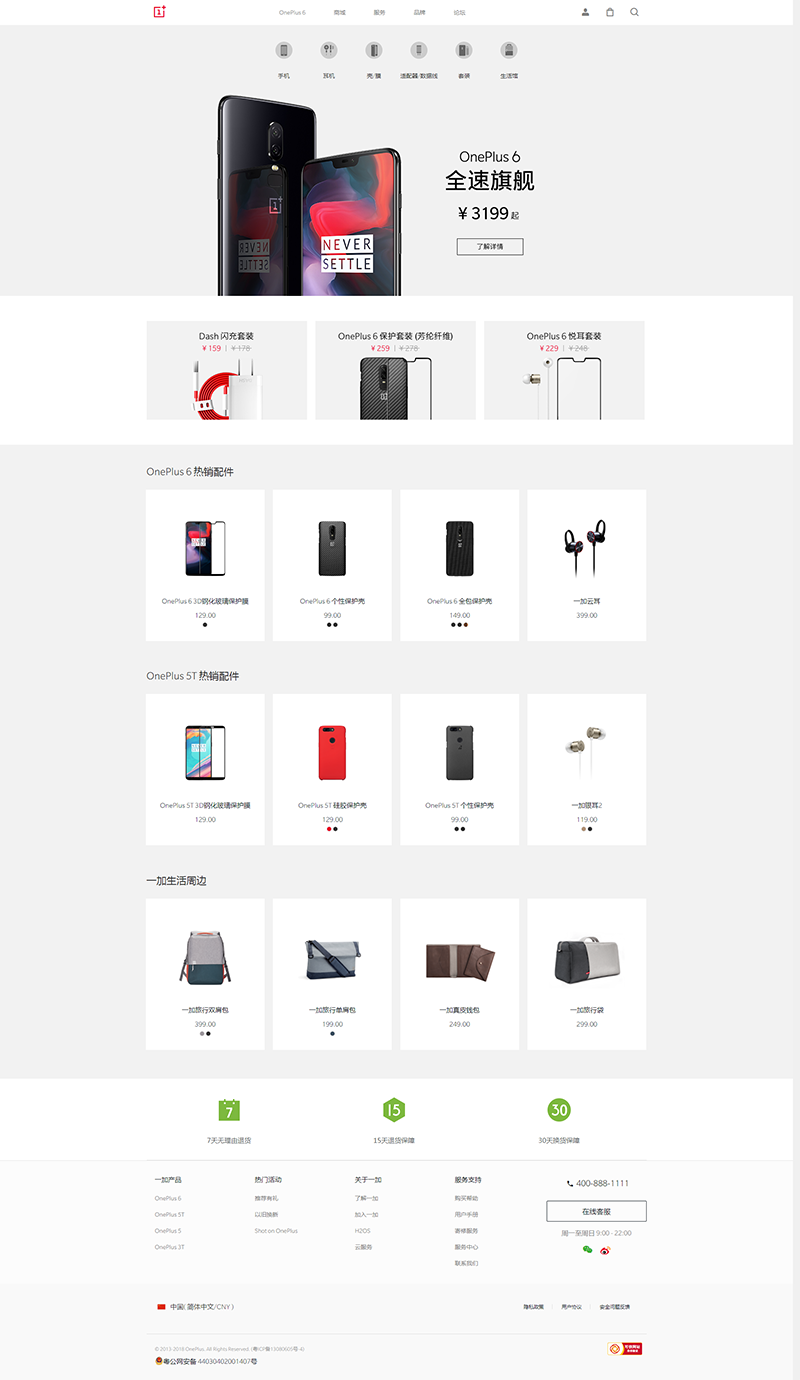The image size is (800, 1380).
Task: Follow the H2OS footer link
Action: pyautogui.click(x=362, y=1231)
